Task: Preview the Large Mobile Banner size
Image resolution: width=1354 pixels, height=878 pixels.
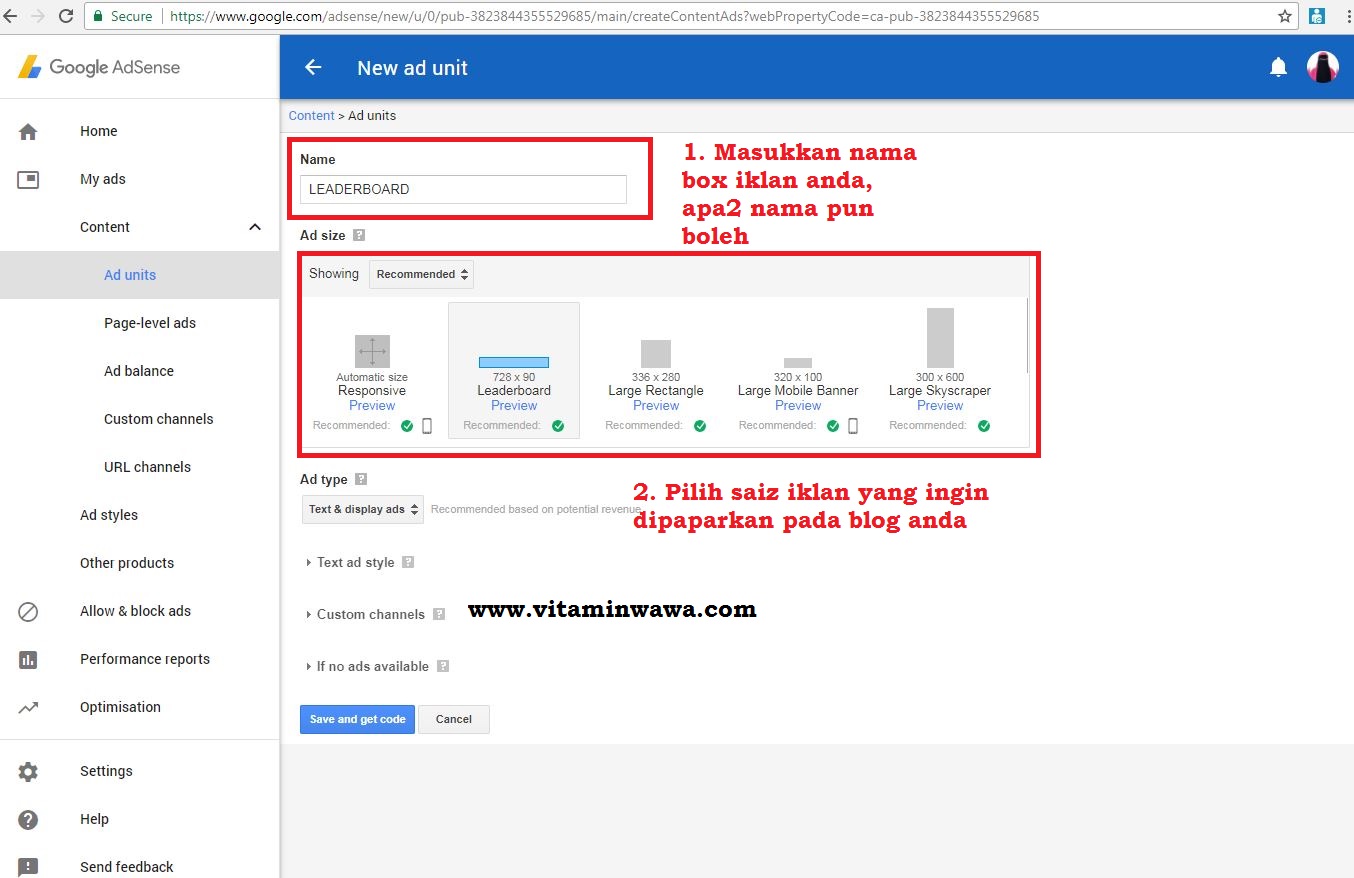Action: [x=798, y=405]
